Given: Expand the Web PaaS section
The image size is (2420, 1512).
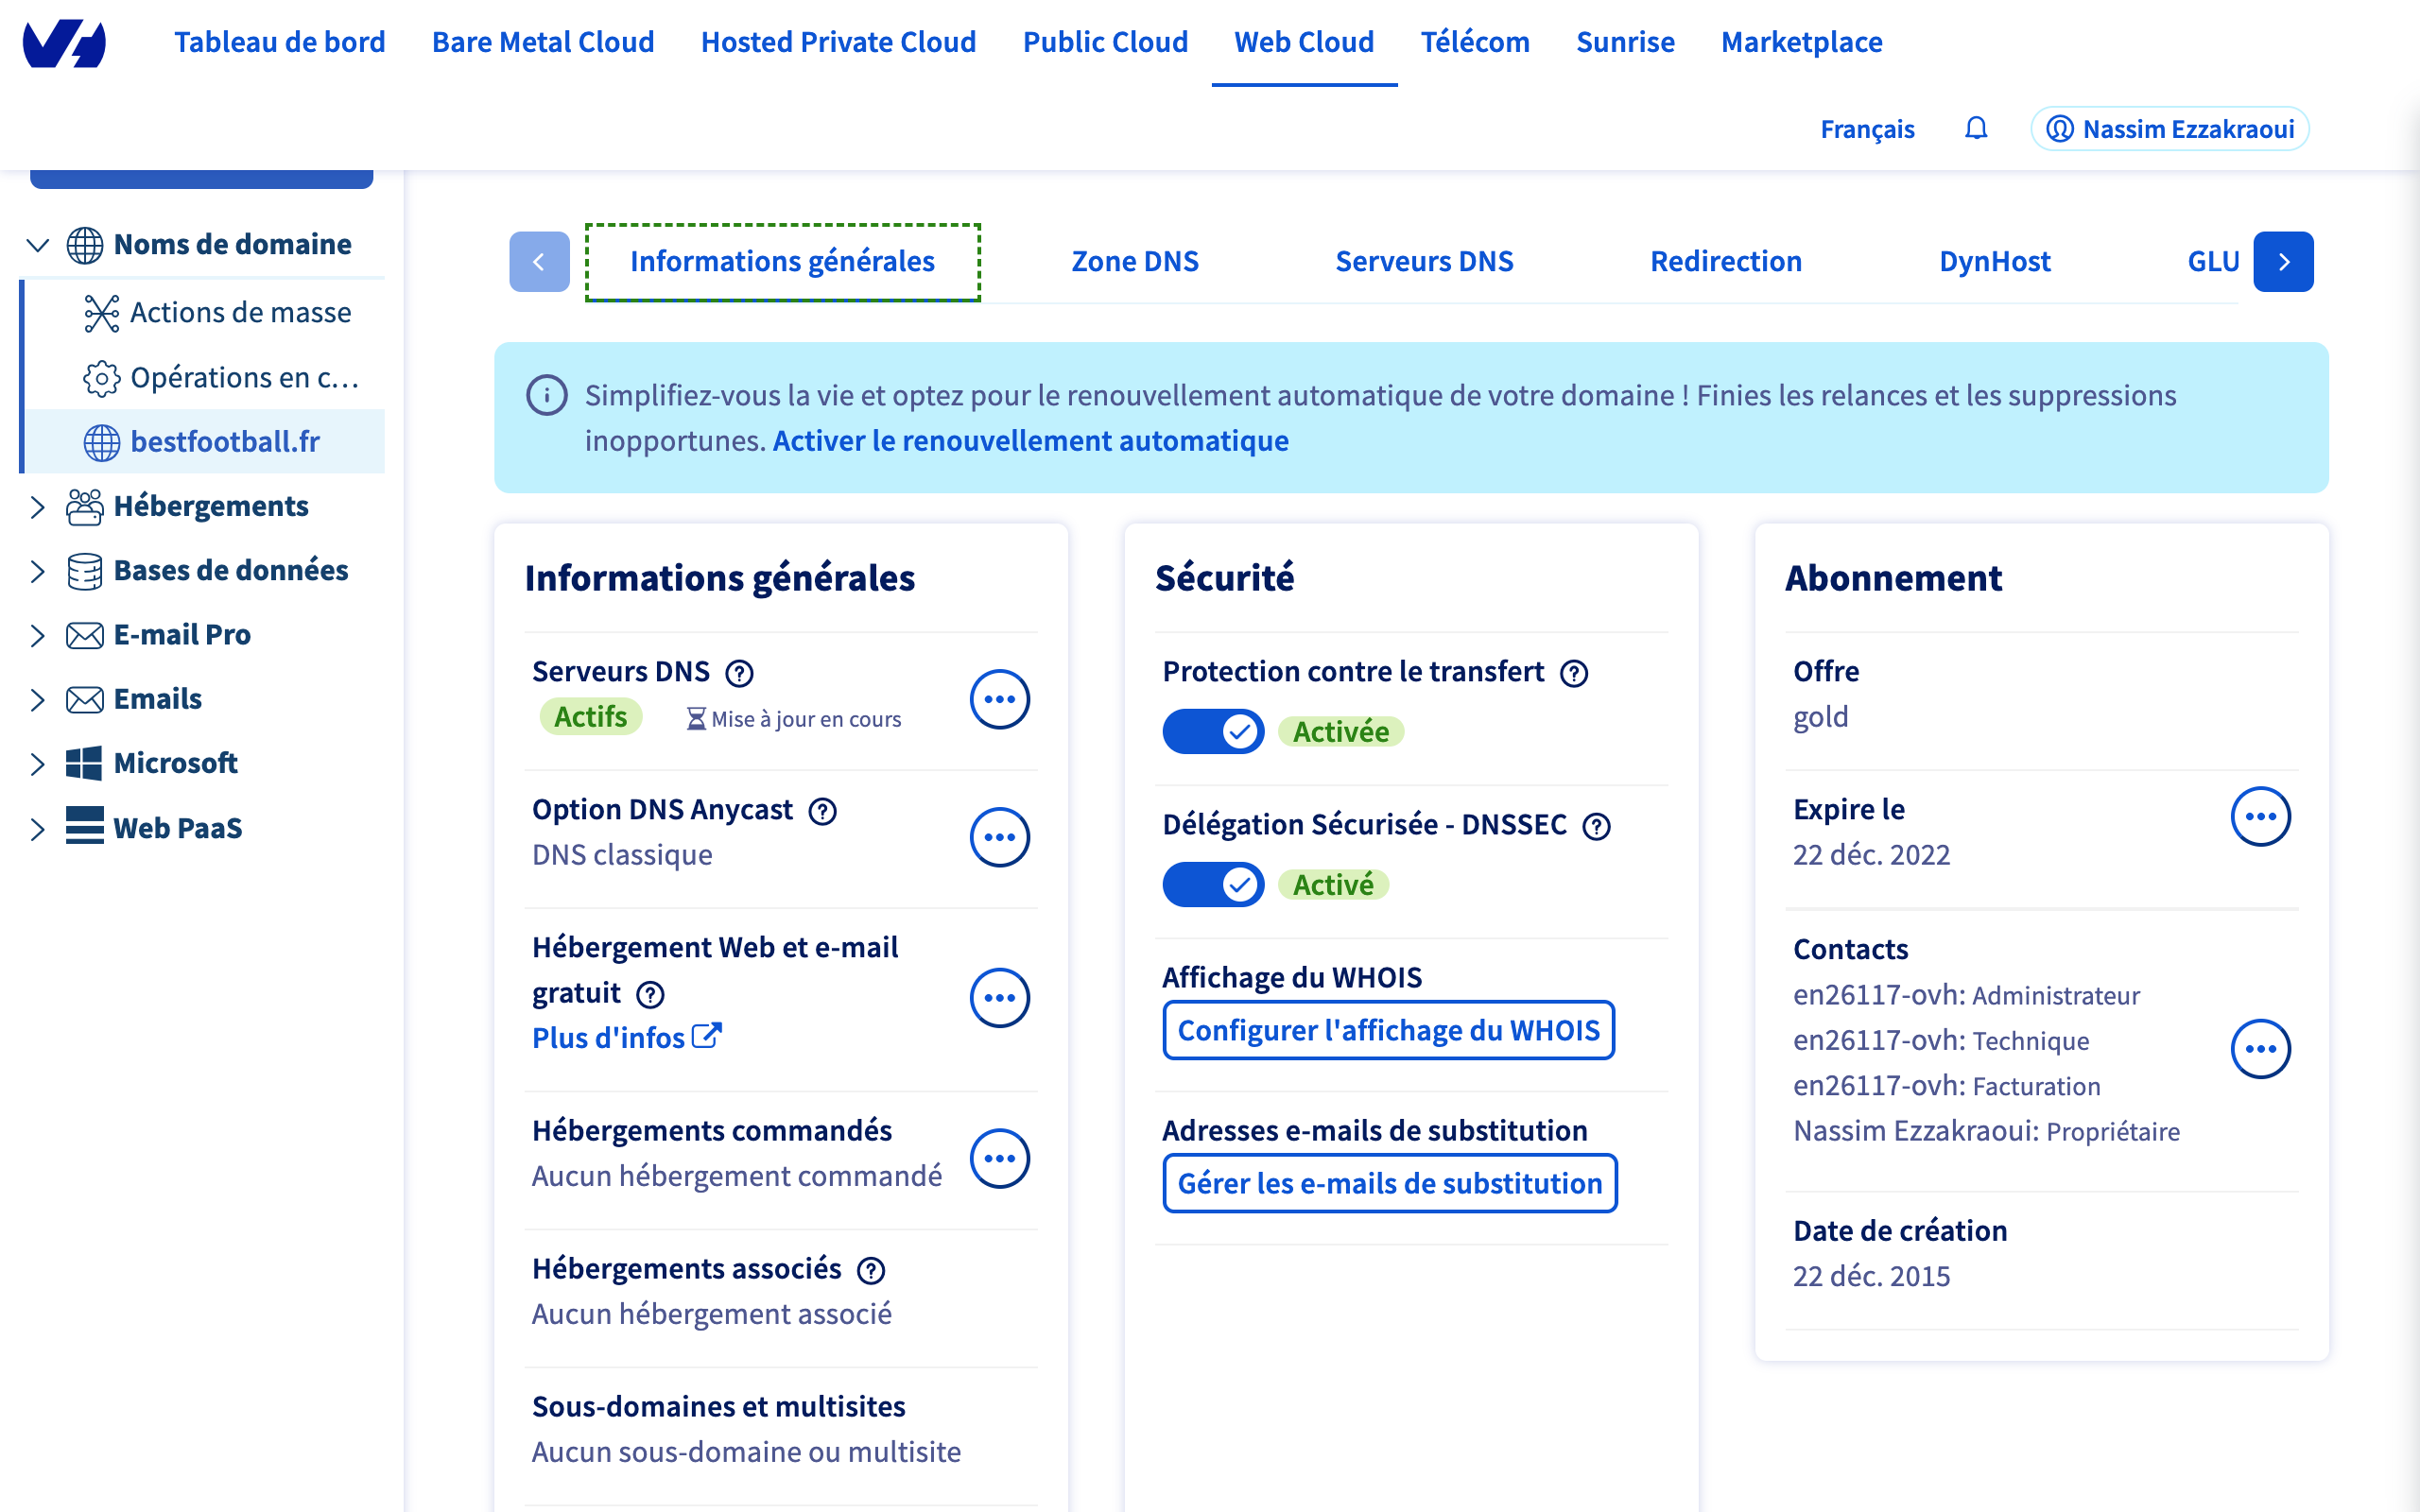Looking at the screenshot, I should pyautogui.click(x=38, y=829).
